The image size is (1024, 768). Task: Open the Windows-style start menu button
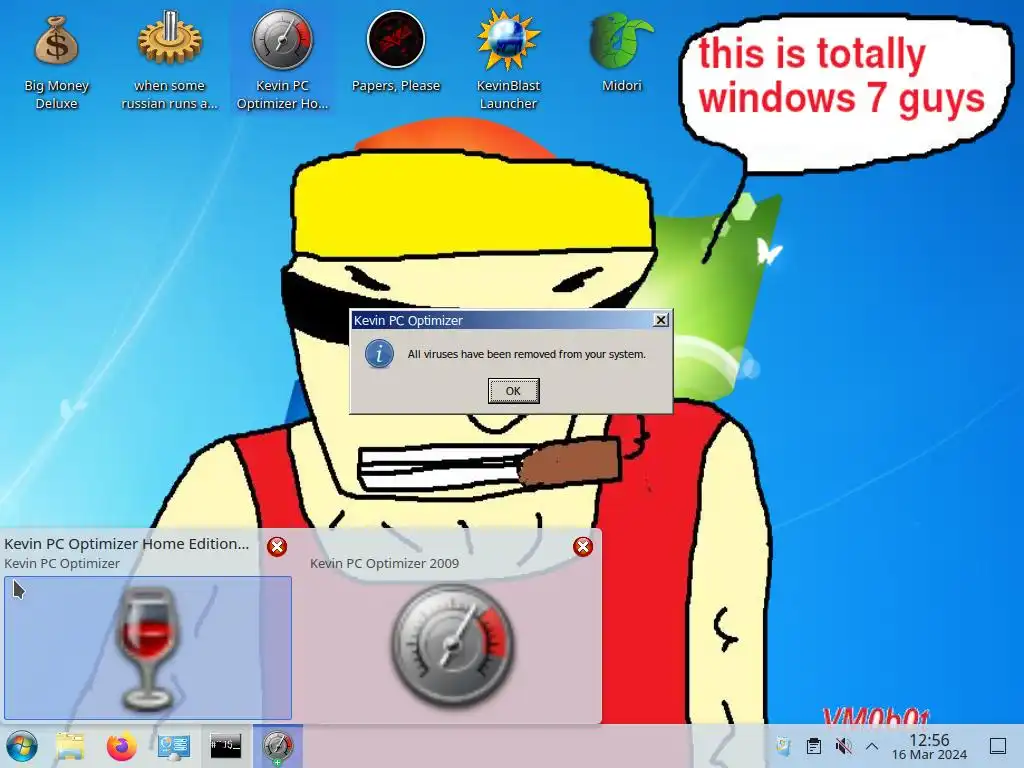pos(22,746)
